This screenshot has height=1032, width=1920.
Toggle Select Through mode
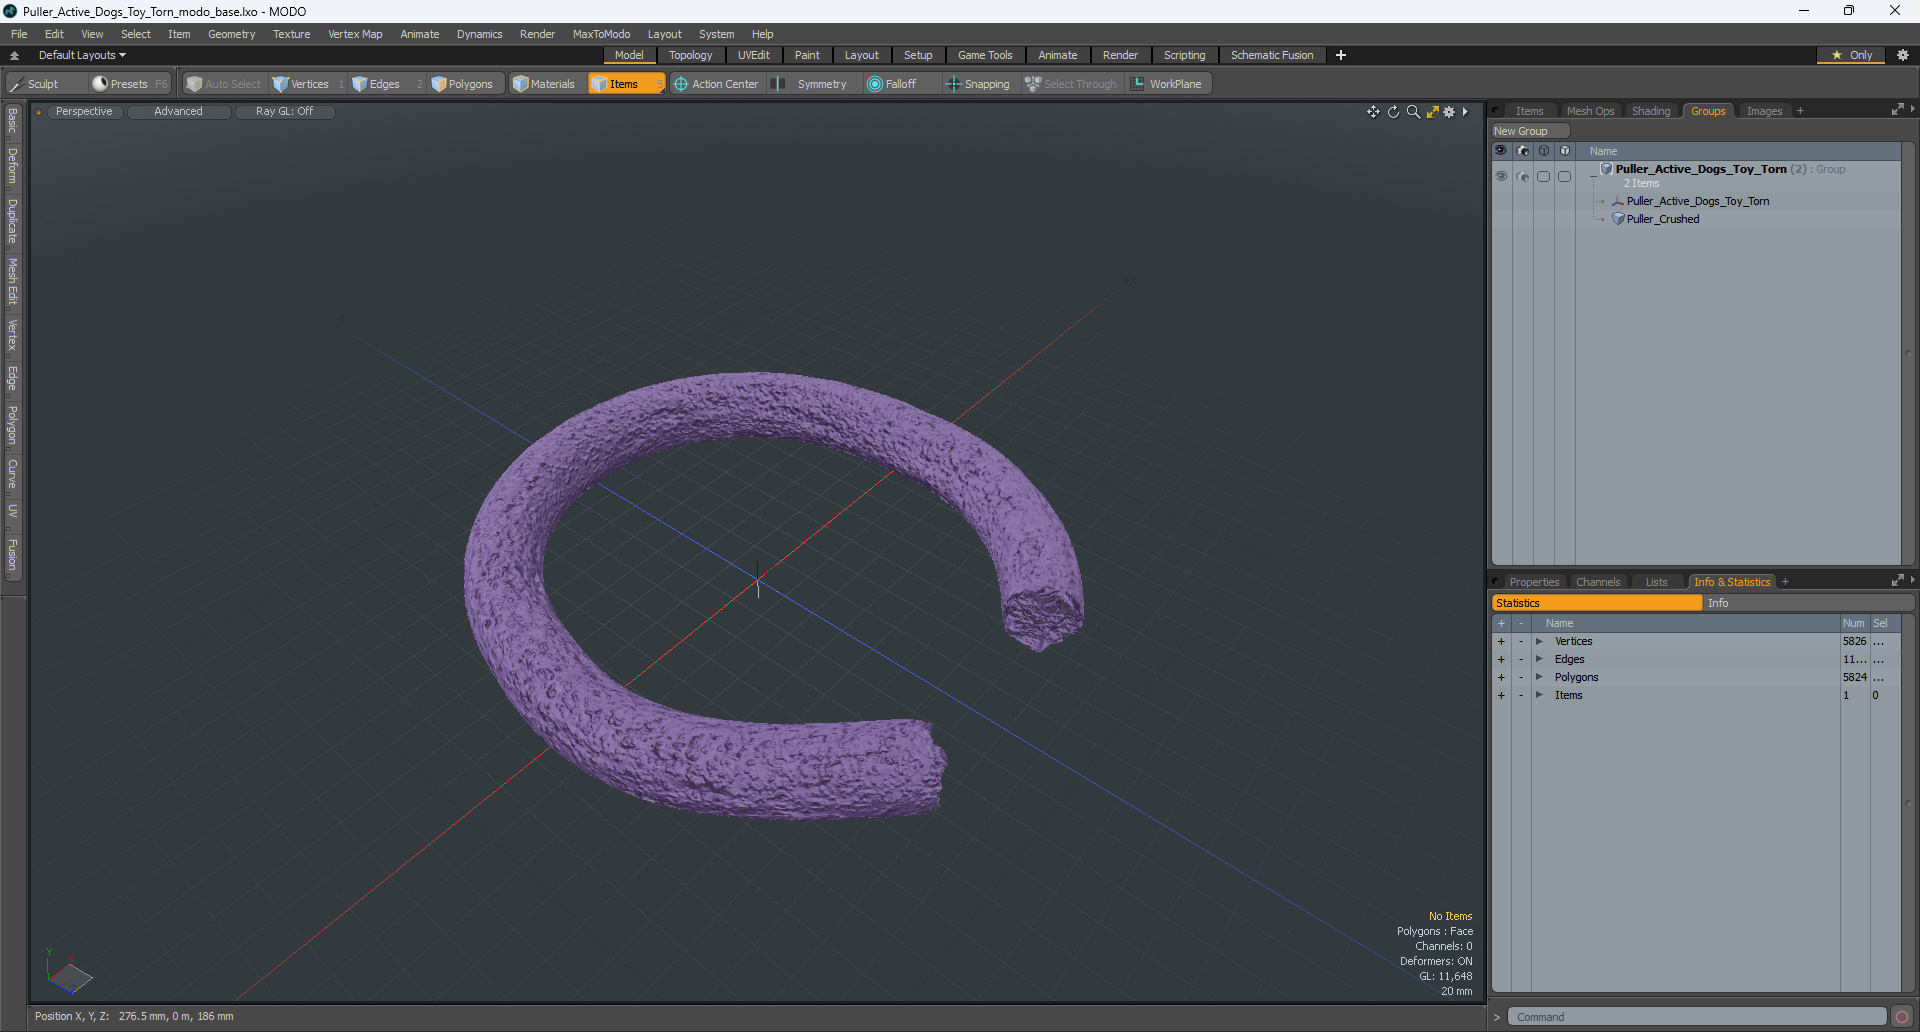point(1071,84)
